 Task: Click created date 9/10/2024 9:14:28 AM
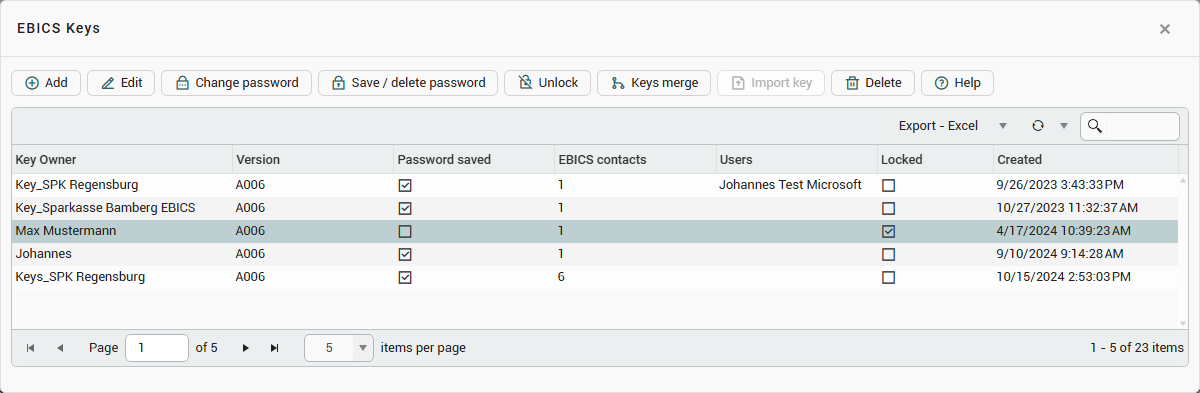pyautogui.click(x=1060, y=254)
